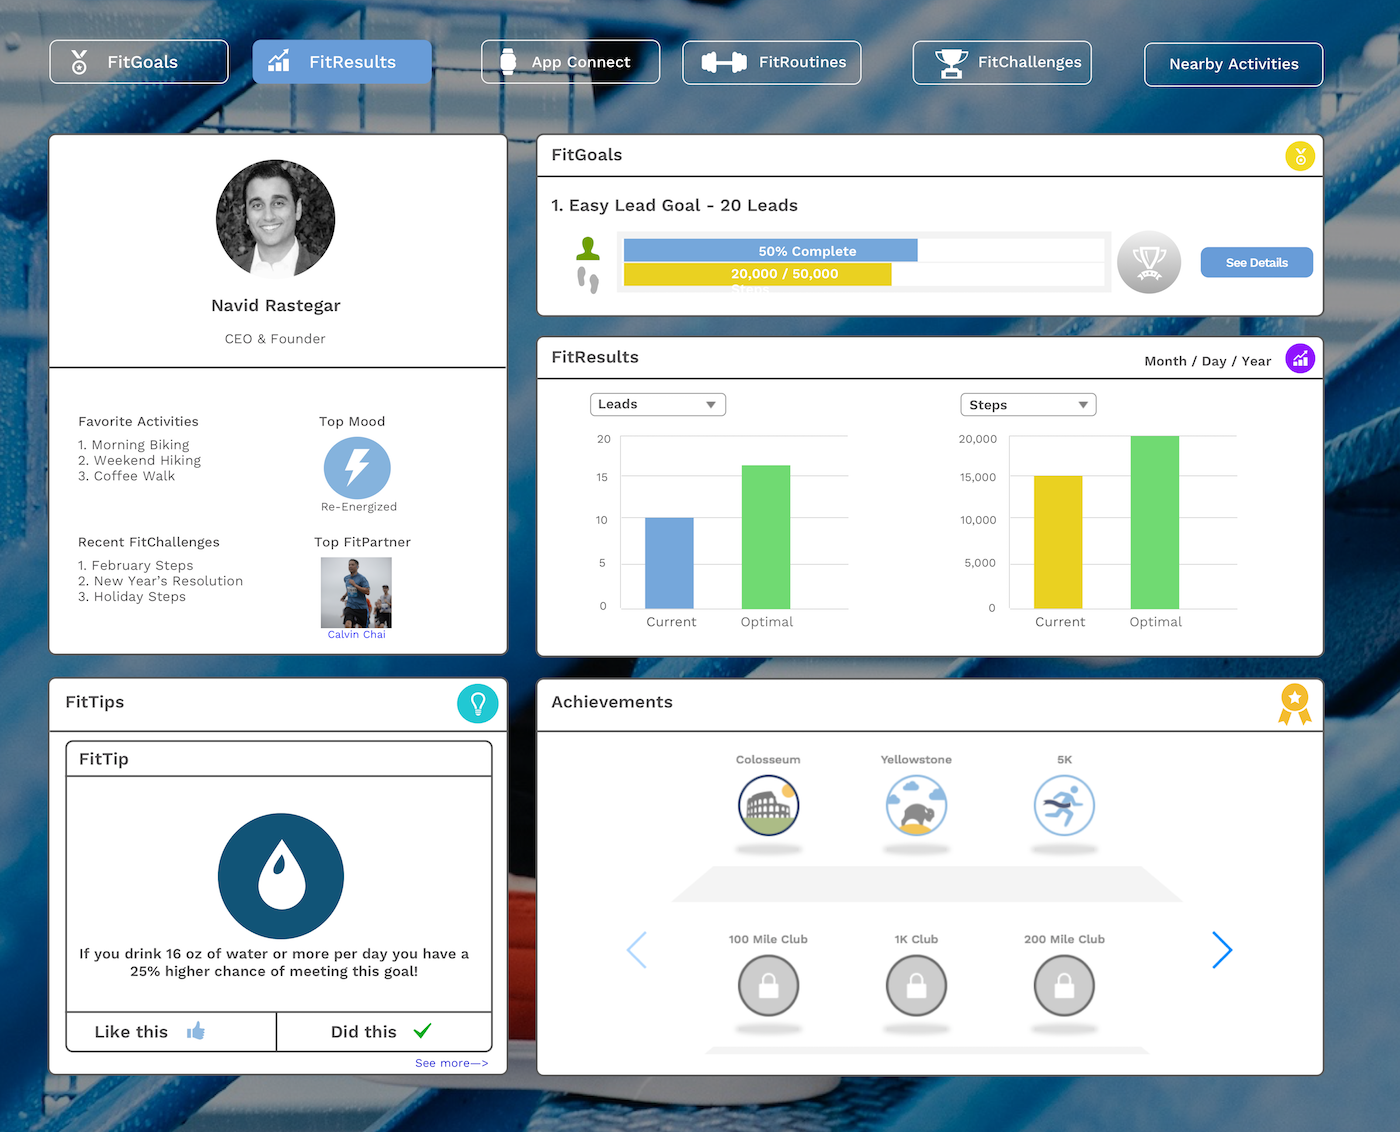1400x1132 pixels.
Task: Click "1. Morning Biking" favorite activity
Action: [x=134, y=445]
